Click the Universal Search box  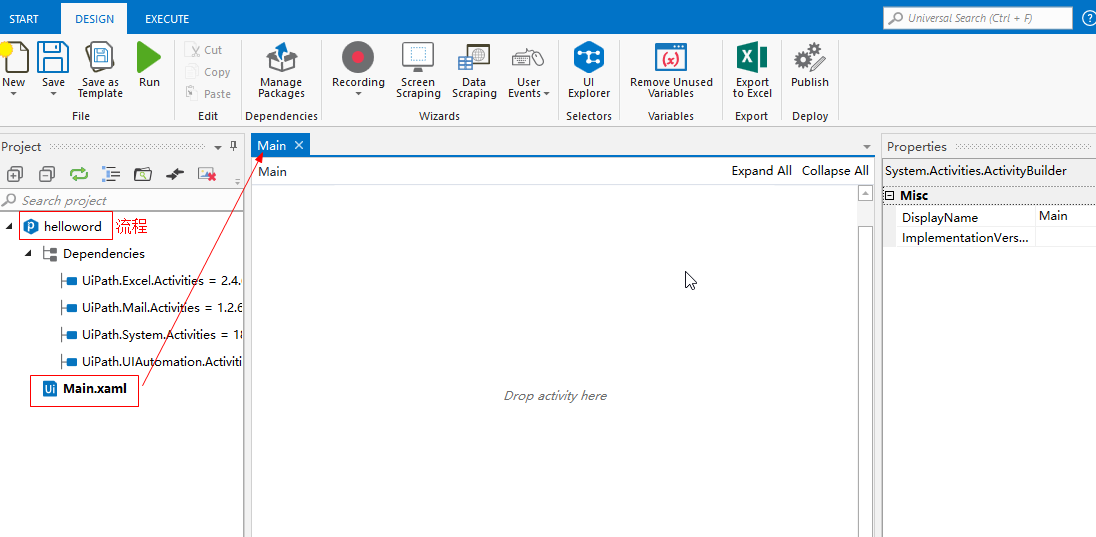(977, 18)
